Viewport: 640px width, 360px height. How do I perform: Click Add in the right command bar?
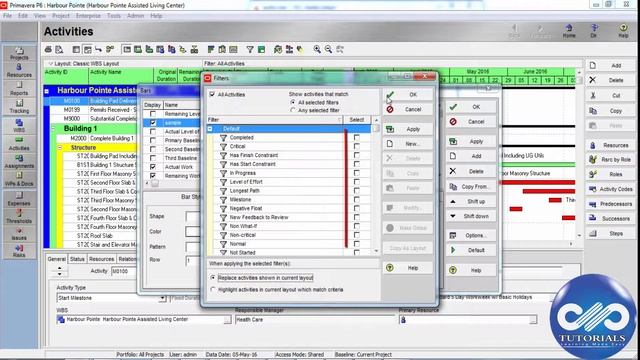click(610, 65)
